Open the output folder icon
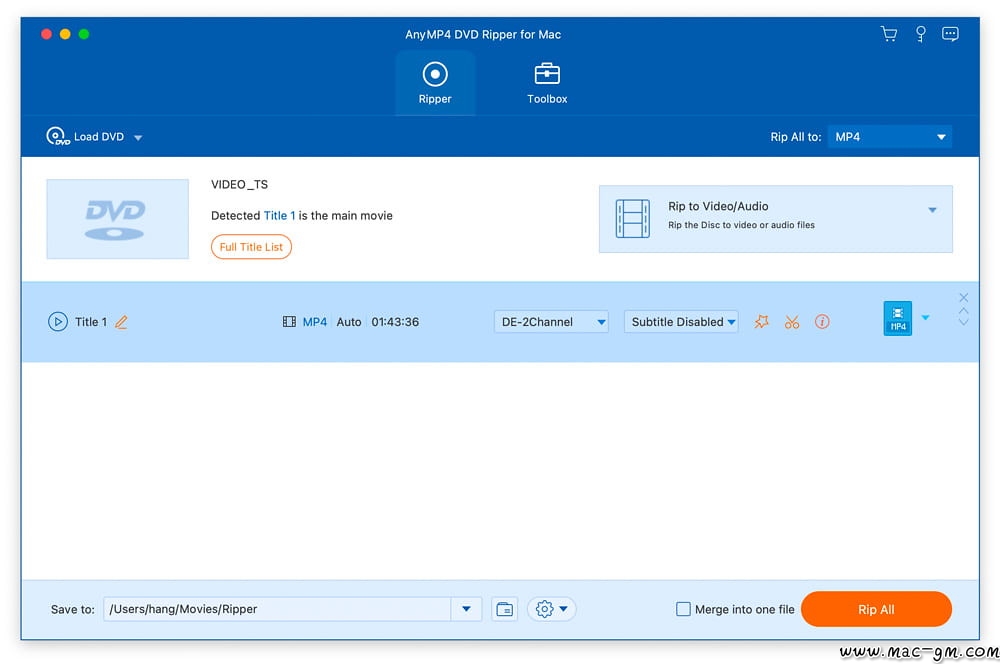The height and width of the screenshot is (664, 1000). point(504,609)
